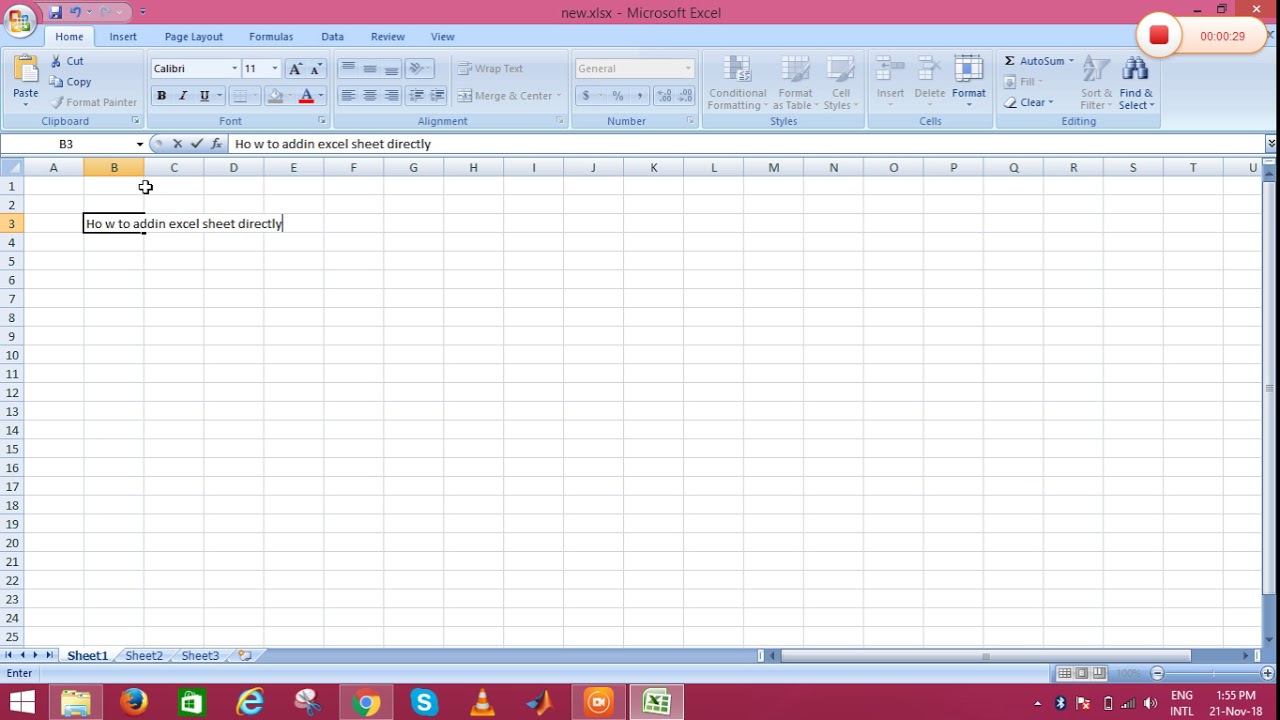Image resolution: width=1280 pixels, height=720 pixels.
Task: Toggle bold formatting
Action: click(161, 95)
